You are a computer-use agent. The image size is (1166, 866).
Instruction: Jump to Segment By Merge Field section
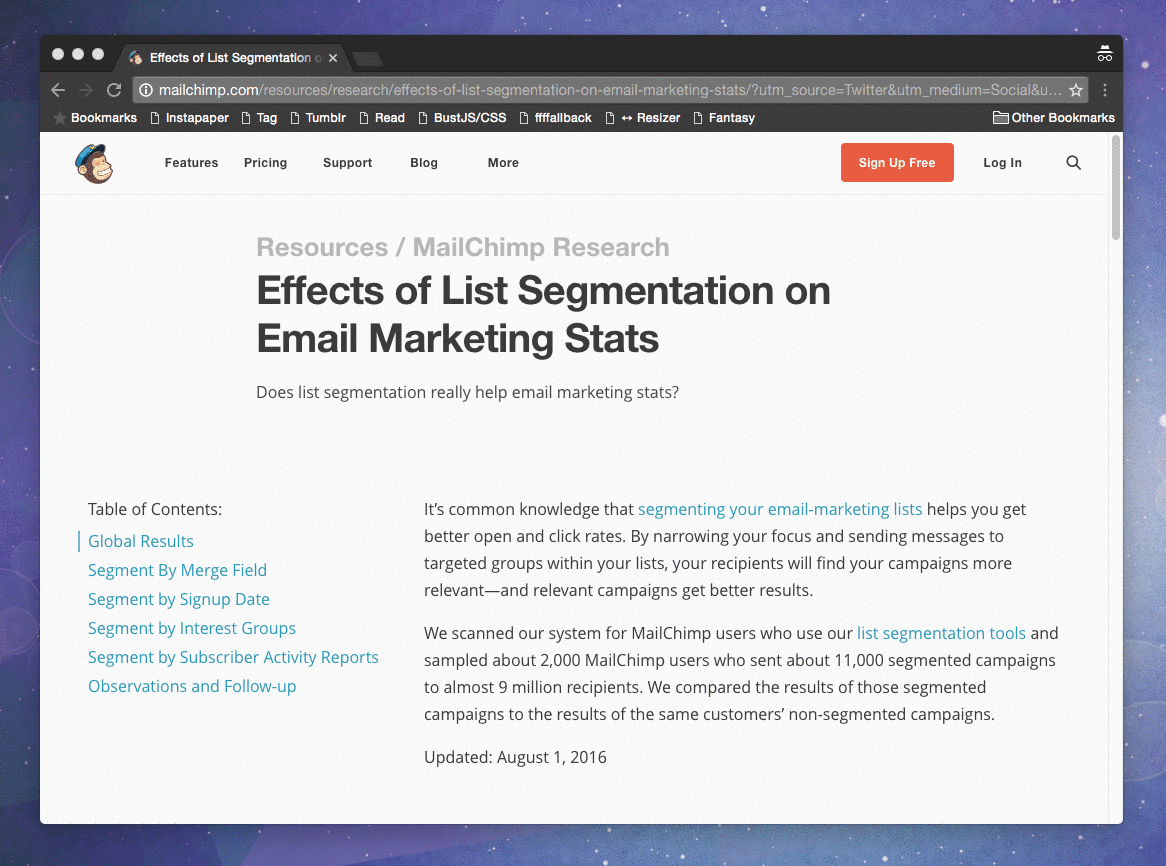(177, 570)
